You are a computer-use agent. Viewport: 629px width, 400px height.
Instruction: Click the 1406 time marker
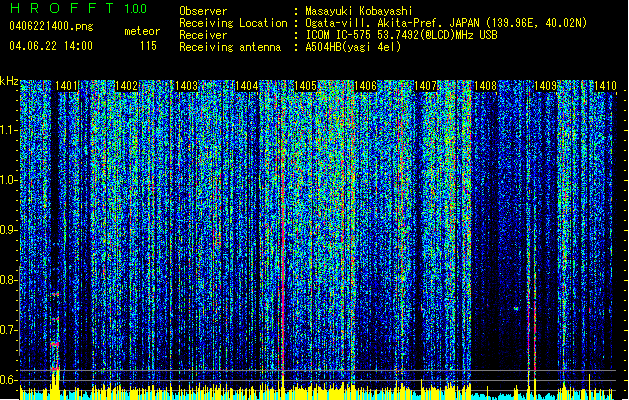coord(365,86)
